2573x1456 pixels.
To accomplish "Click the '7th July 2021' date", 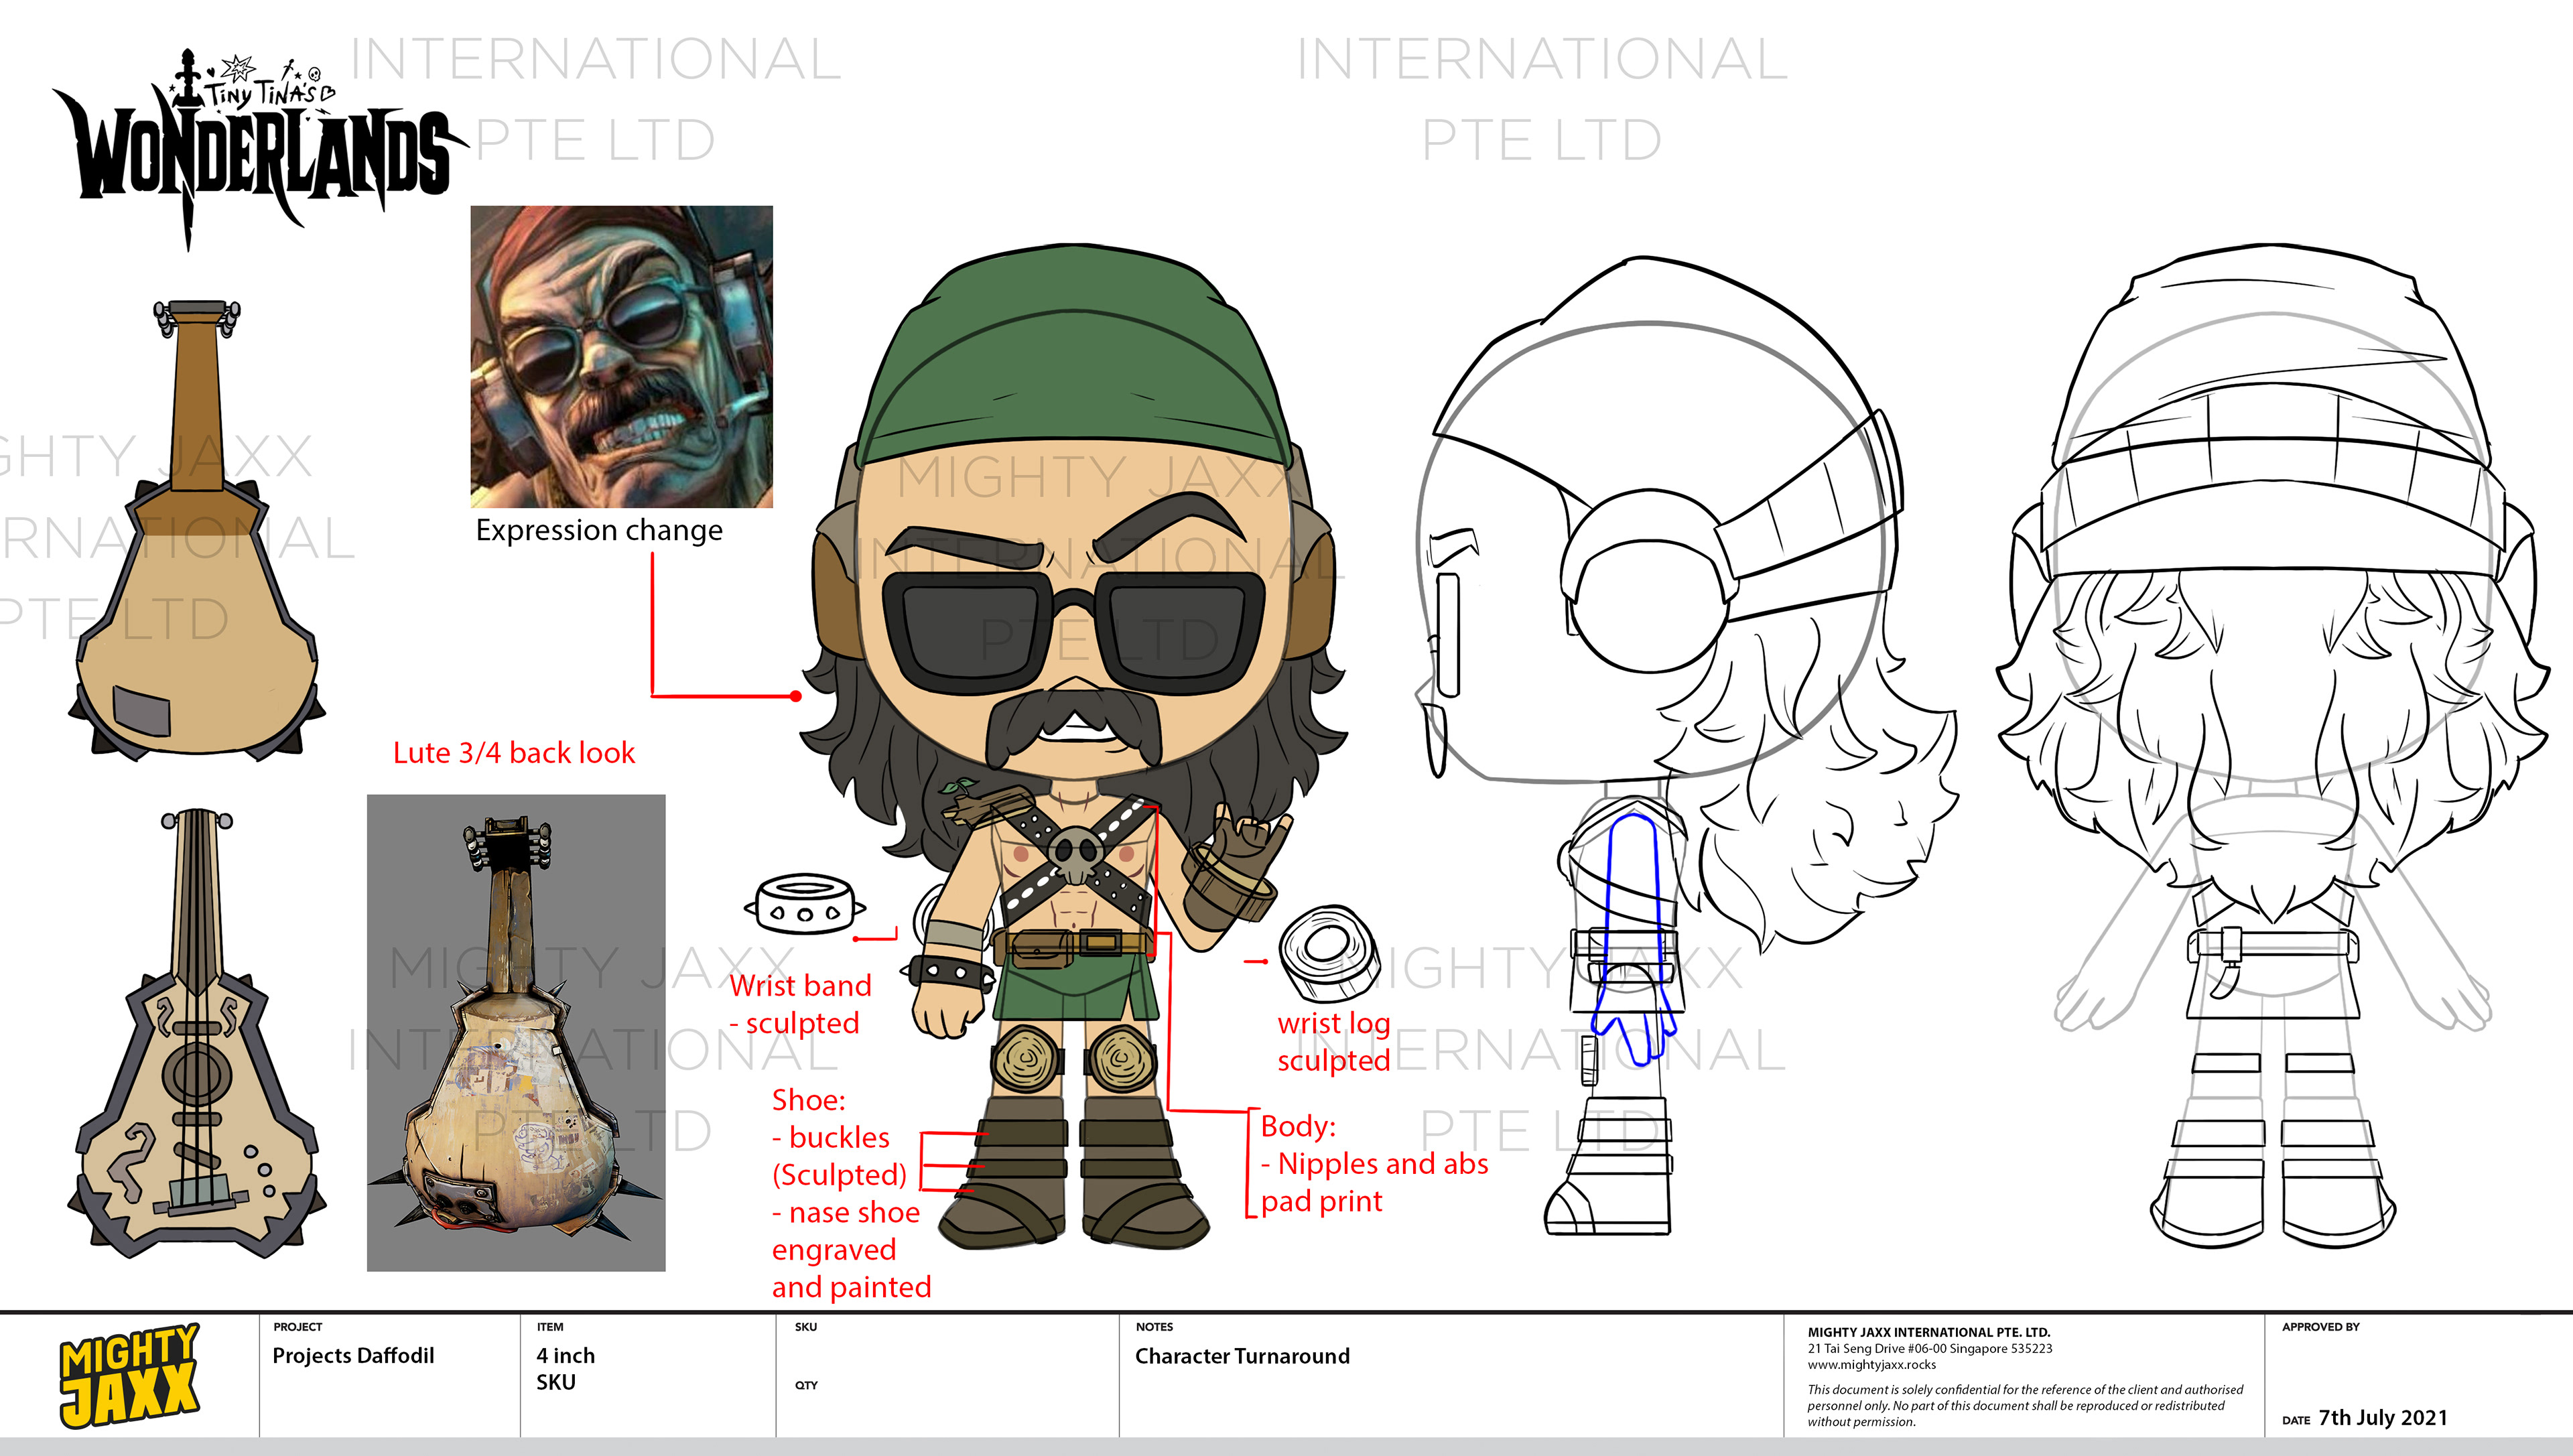I will click(x=2383, y=1418).
